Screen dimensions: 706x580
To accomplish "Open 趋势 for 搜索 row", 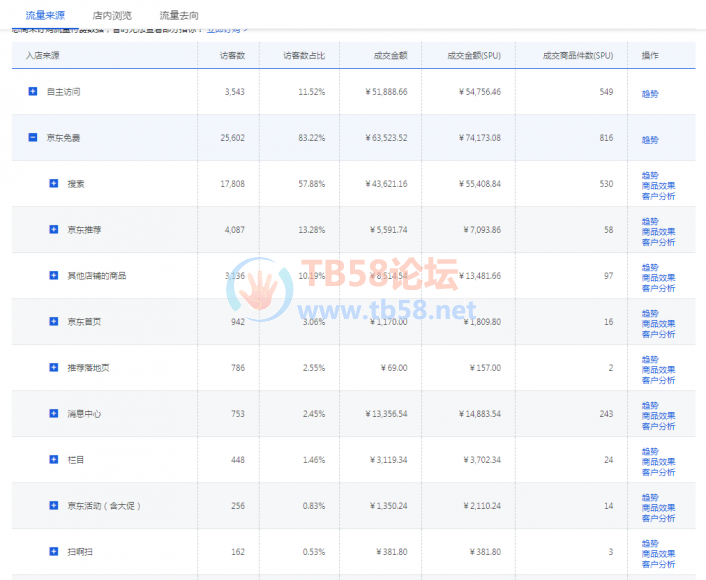I will 650,175.
